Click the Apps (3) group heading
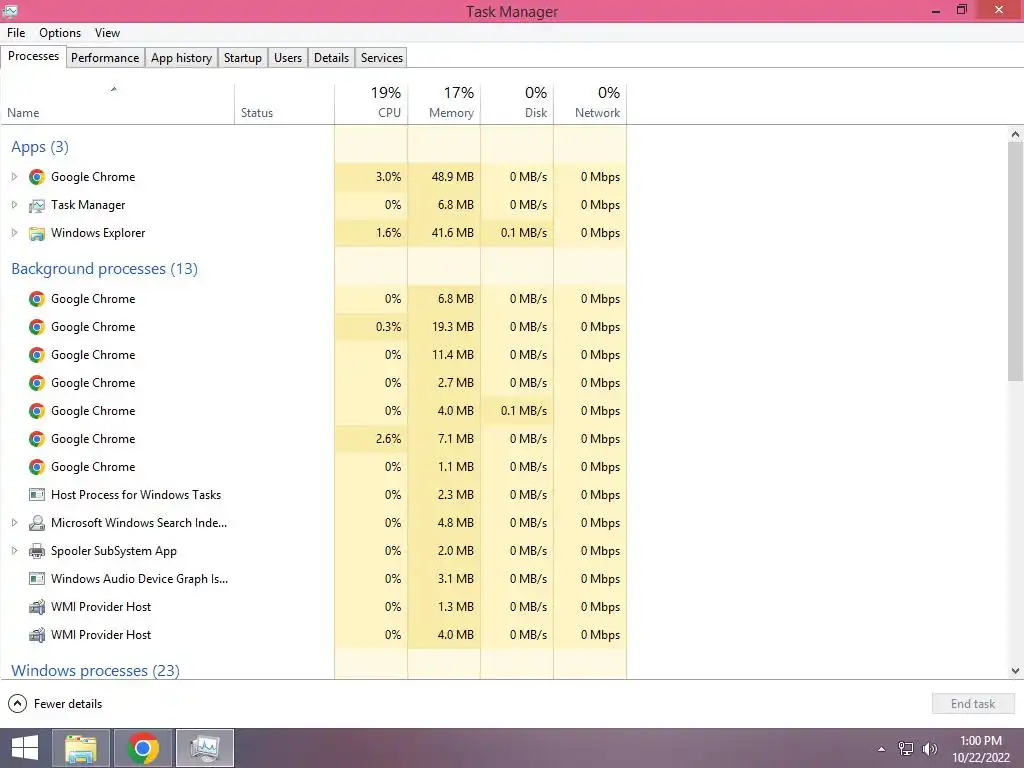1024x768 pixels. [40, 147]
